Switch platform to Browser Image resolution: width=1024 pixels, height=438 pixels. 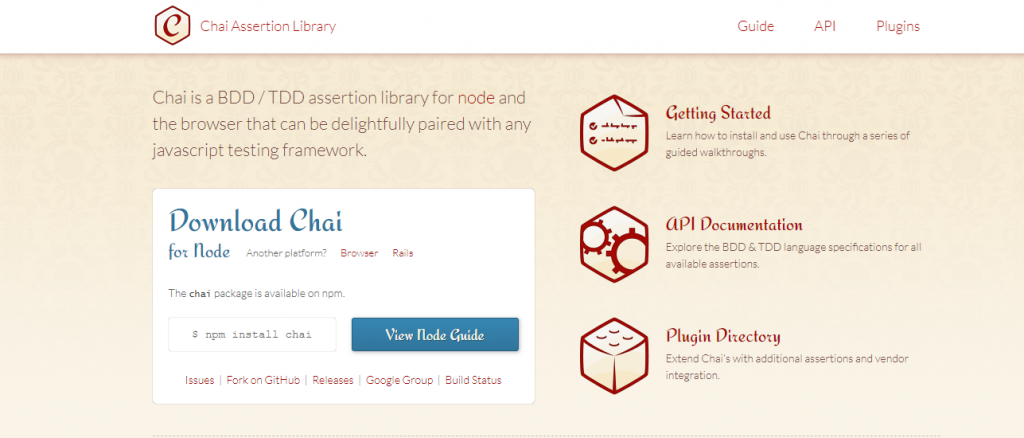pos(359,253)
